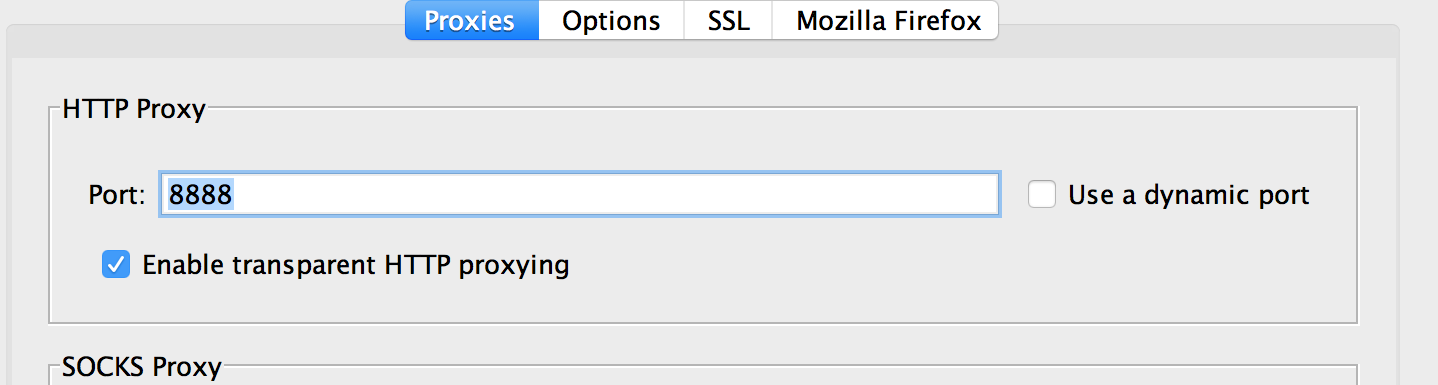
Task: Click the 'Port:' label
Action: 117,195
